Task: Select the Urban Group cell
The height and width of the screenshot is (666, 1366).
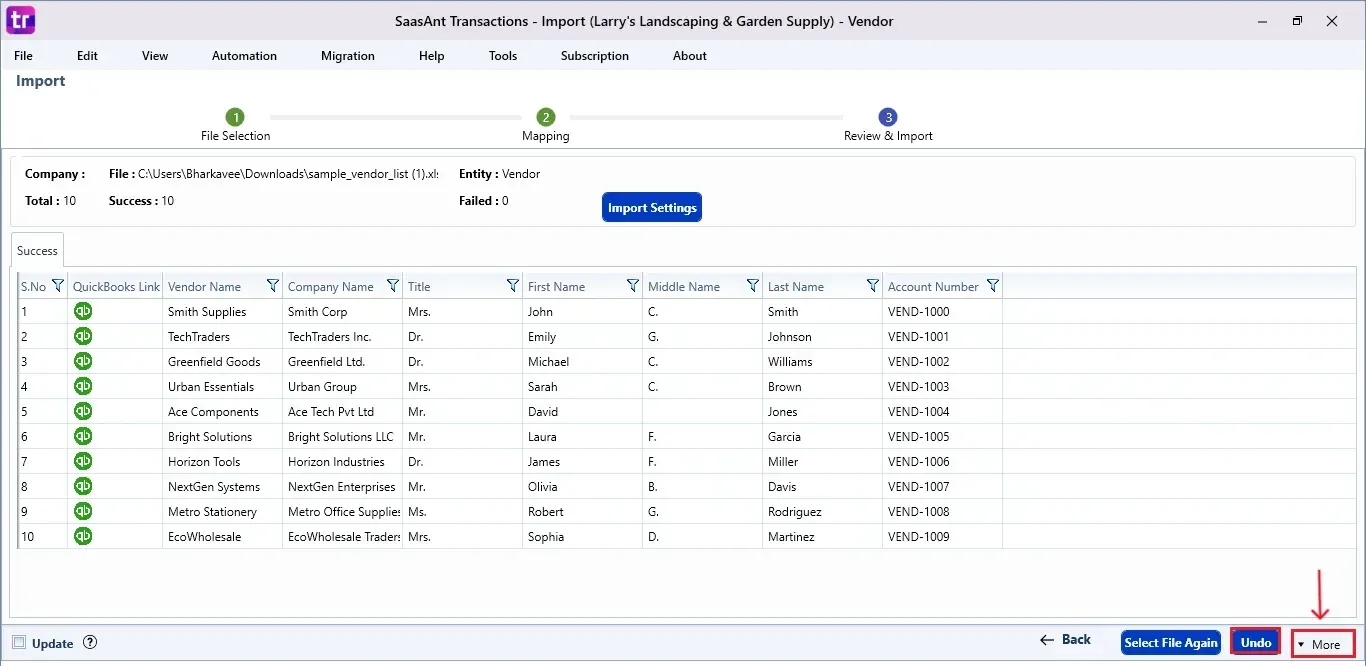Action: [343, 386]
